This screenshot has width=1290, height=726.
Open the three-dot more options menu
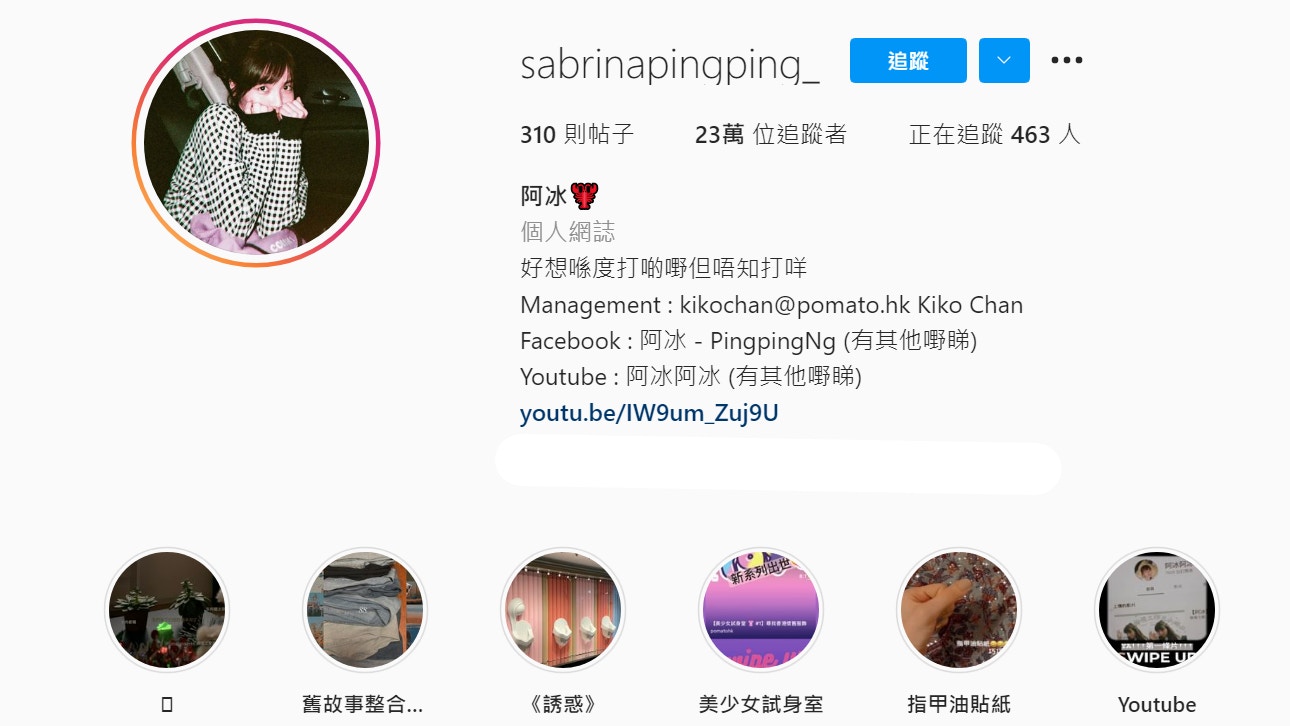1067,61
